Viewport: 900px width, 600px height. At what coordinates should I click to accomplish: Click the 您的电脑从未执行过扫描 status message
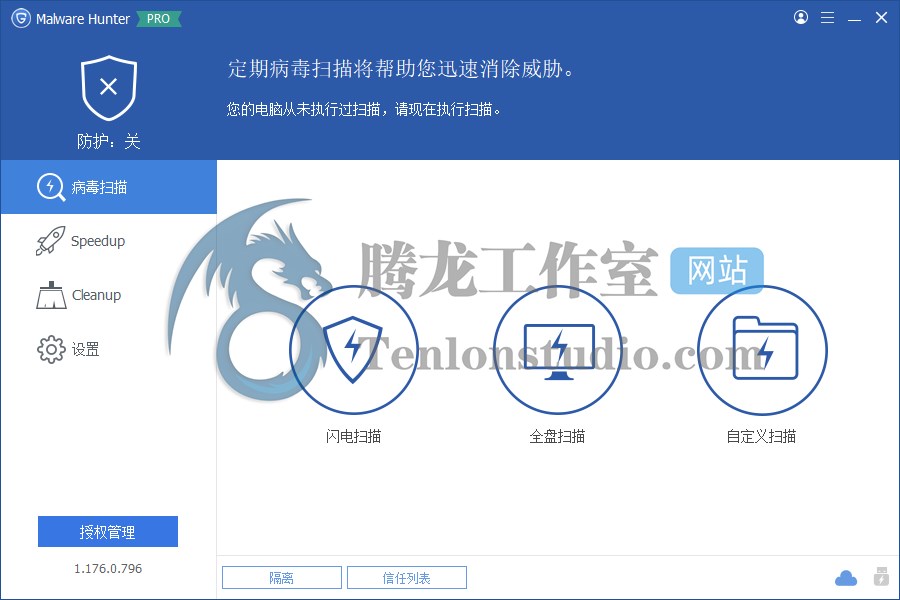[x=363, y=109]
